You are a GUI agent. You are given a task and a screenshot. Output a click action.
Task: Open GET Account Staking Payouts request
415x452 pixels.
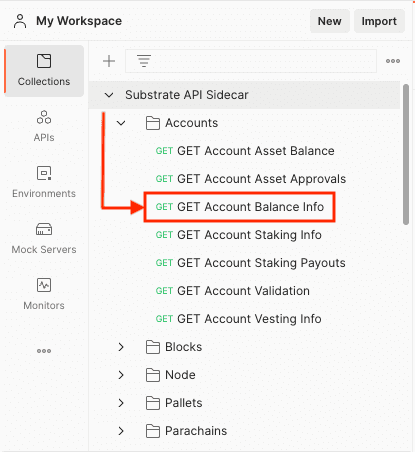[x=251, y=263]
